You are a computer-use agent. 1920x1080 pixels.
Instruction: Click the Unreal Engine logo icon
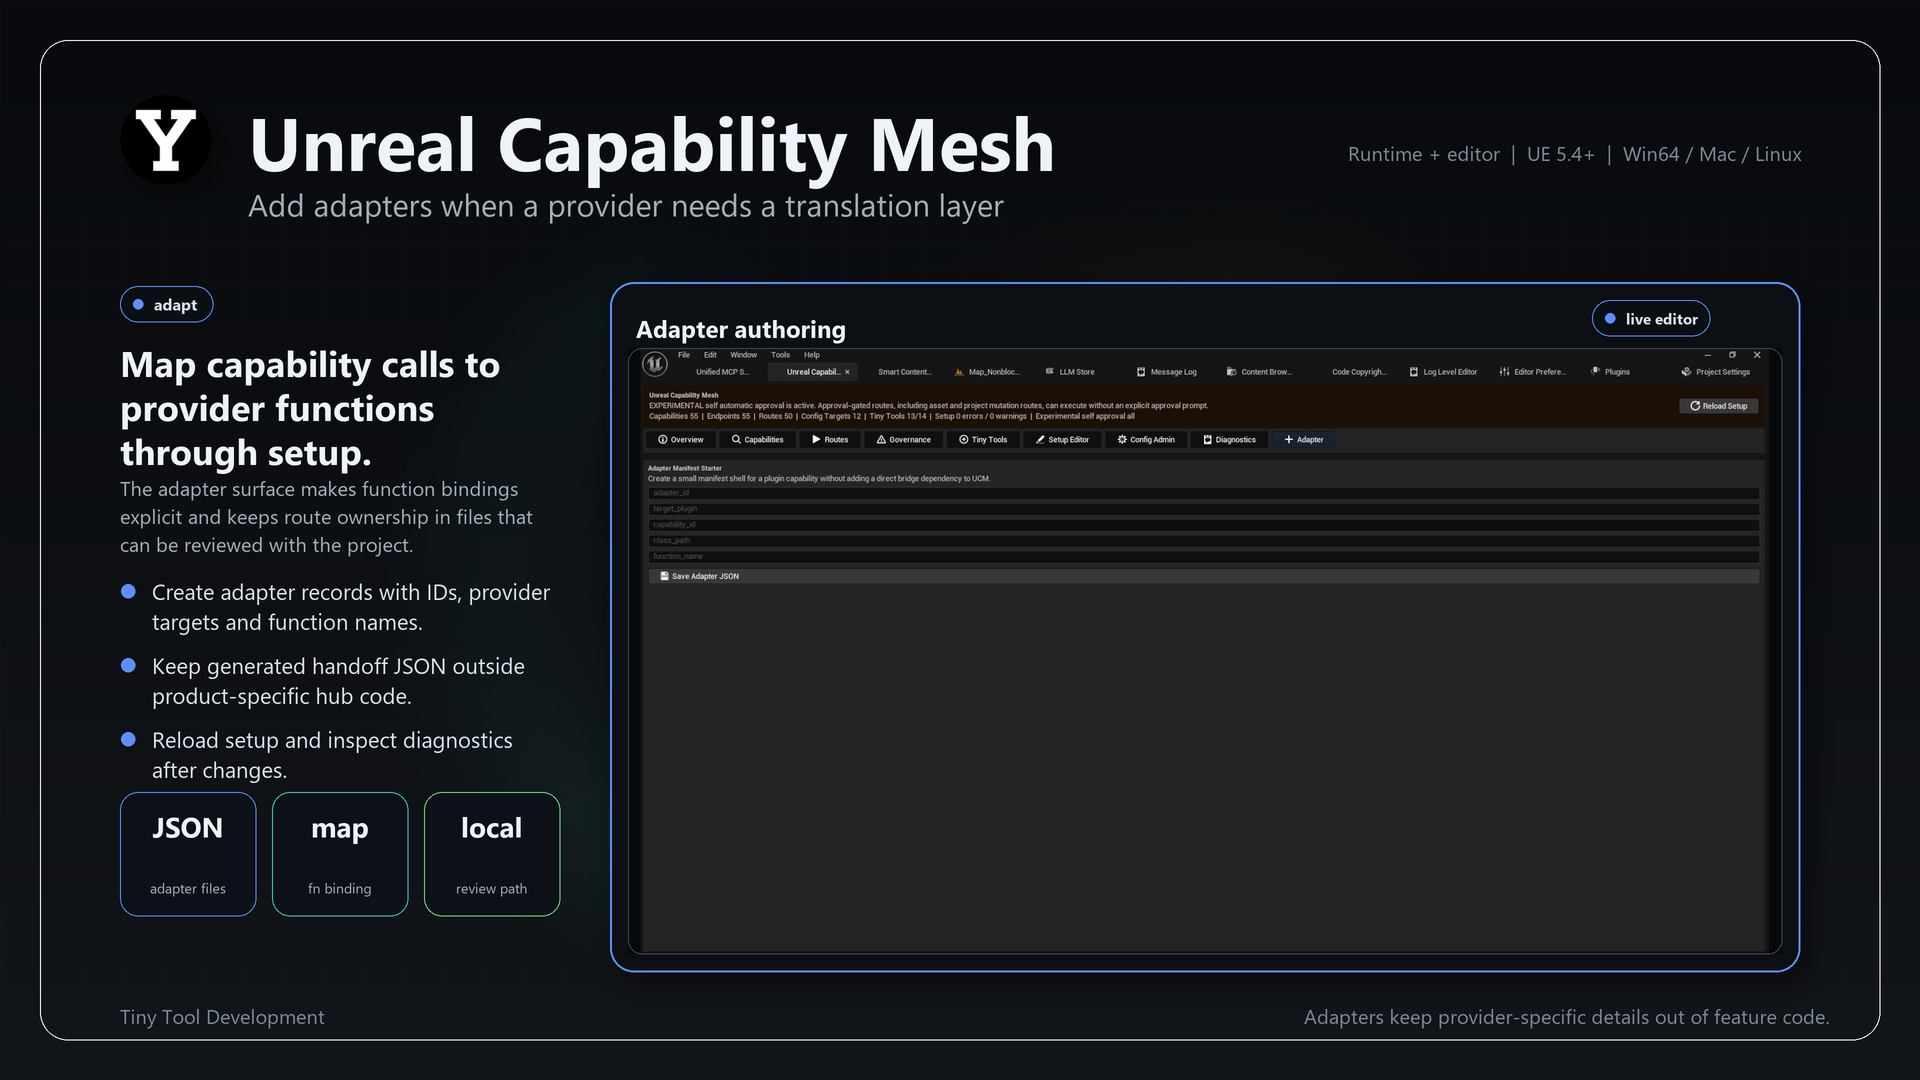click(x=655, y=364)
